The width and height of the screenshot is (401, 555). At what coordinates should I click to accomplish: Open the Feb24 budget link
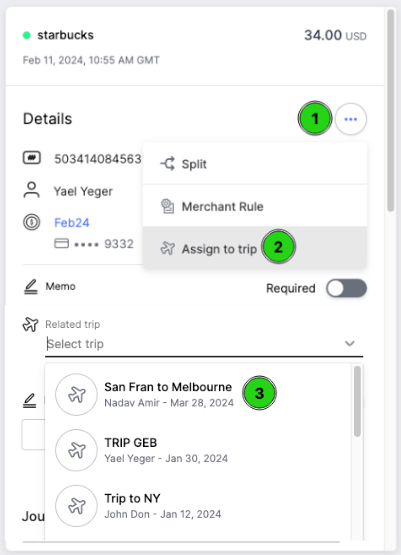tap(71, 223)
